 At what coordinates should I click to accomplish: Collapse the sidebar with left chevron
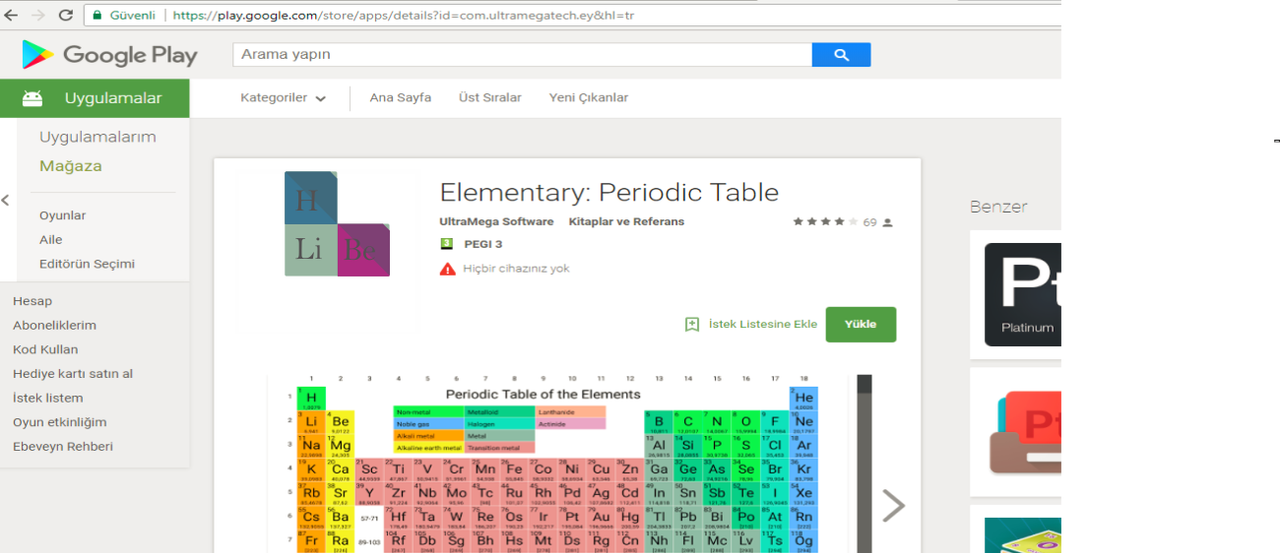[x=6, y=200]
